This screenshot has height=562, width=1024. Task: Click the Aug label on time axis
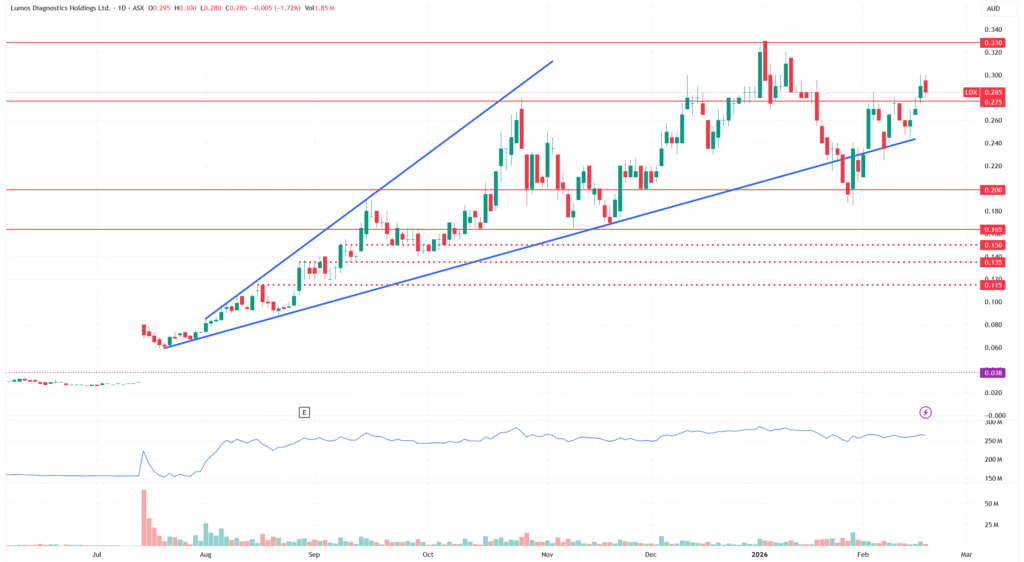coord(205,555)
